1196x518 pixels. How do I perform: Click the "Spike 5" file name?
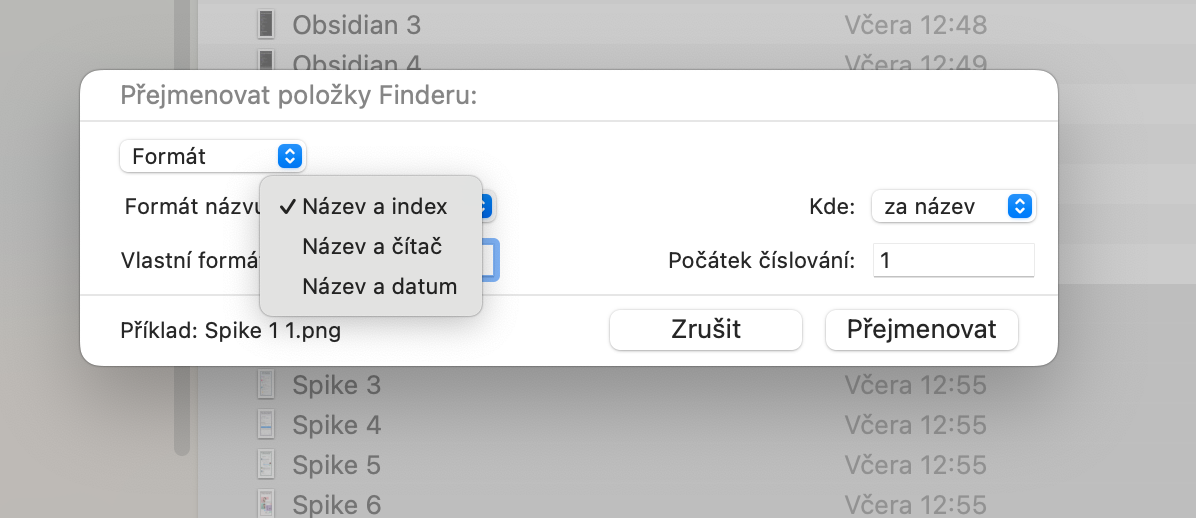[336, 465]
